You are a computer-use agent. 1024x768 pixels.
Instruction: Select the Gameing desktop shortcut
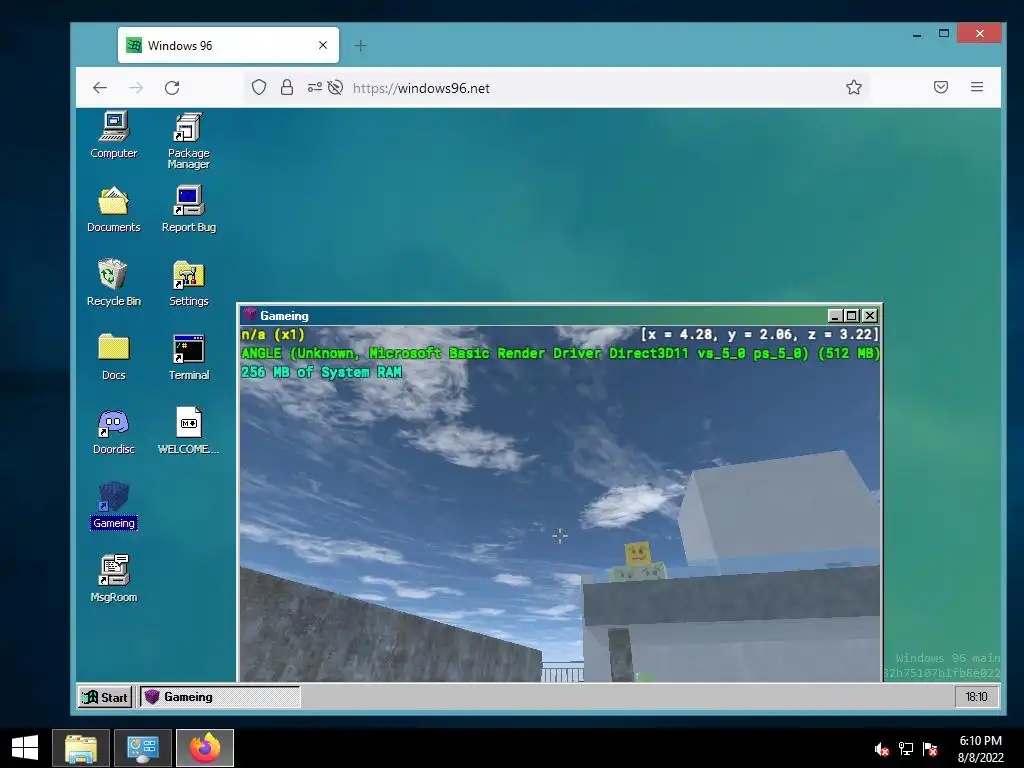pyautogui.click(x=114, y=505)
